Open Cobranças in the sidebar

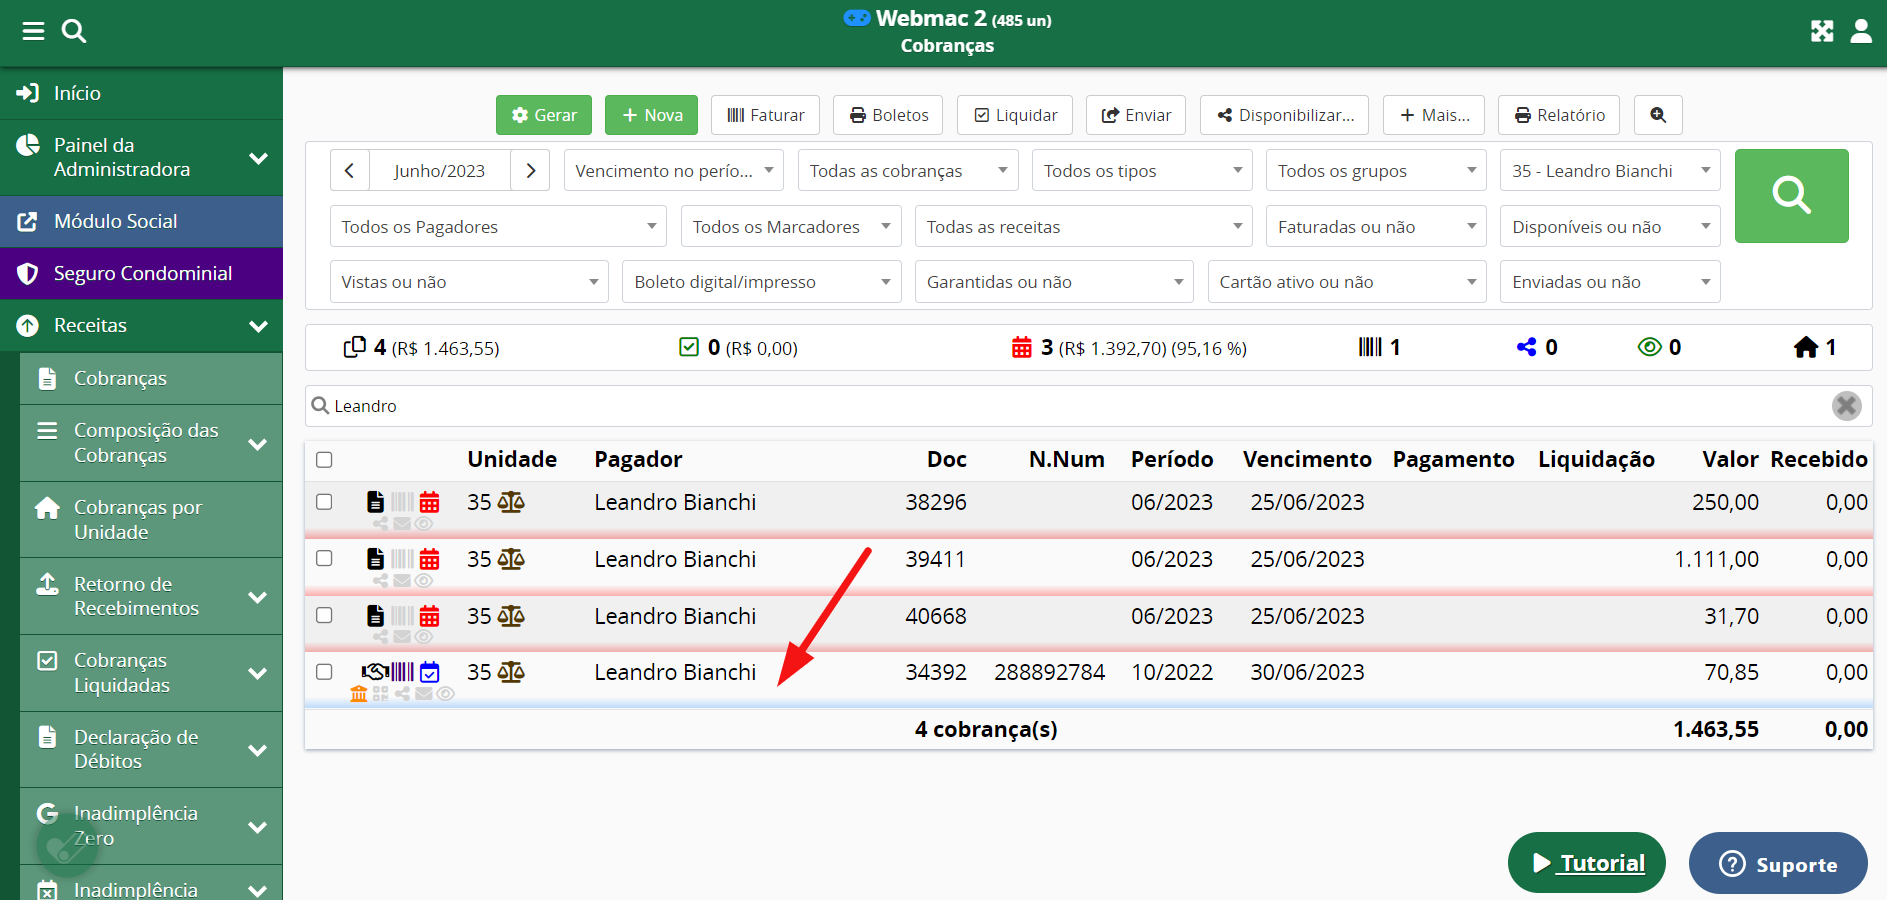[x=120, y=378]
